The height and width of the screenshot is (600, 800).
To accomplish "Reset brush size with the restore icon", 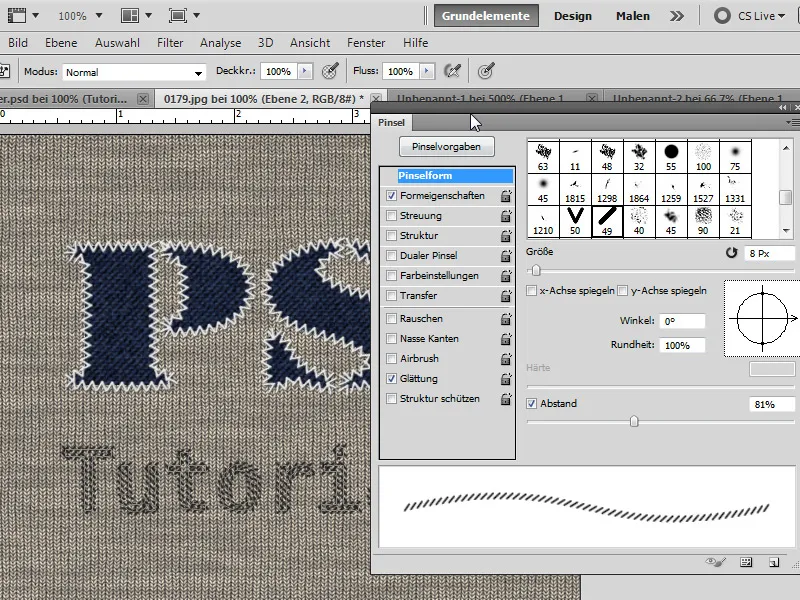I will pos(732,253).
